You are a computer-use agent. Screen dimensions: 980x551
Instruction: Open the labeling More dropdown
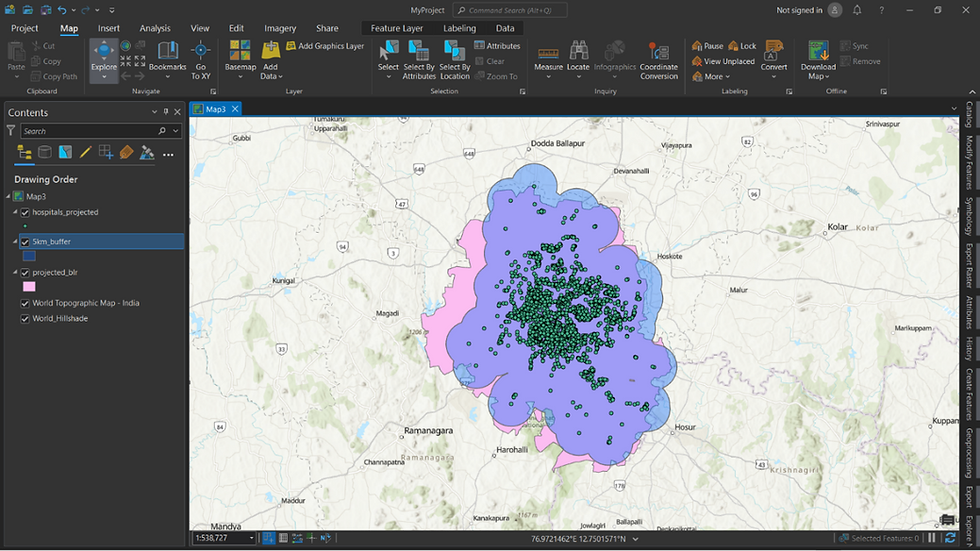[x=711, y=76]
